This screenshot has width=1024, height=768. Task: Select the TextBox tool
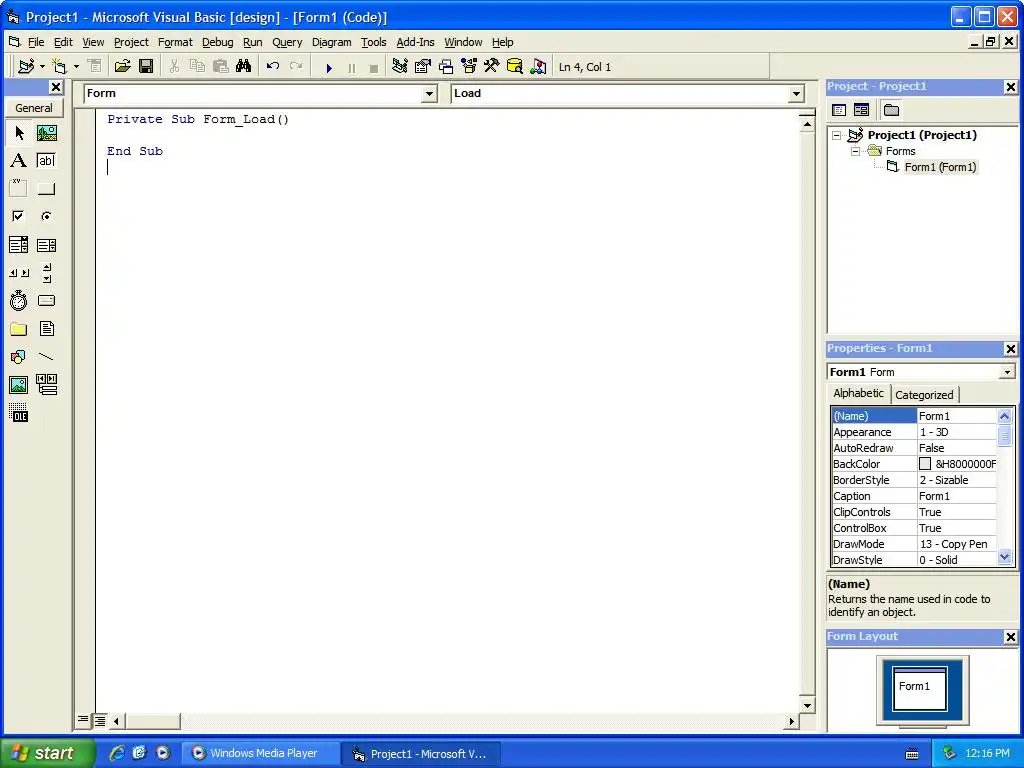point(46,161)
